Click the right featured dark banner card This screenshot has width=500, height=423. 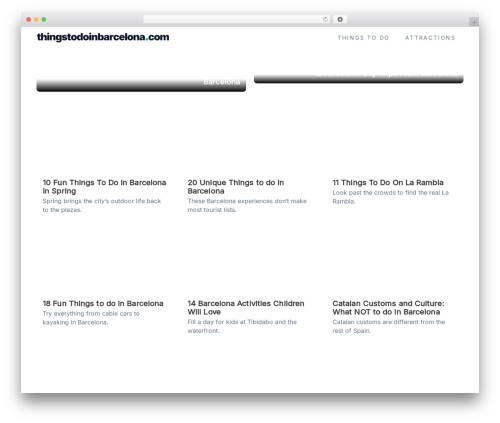point(359,79)
